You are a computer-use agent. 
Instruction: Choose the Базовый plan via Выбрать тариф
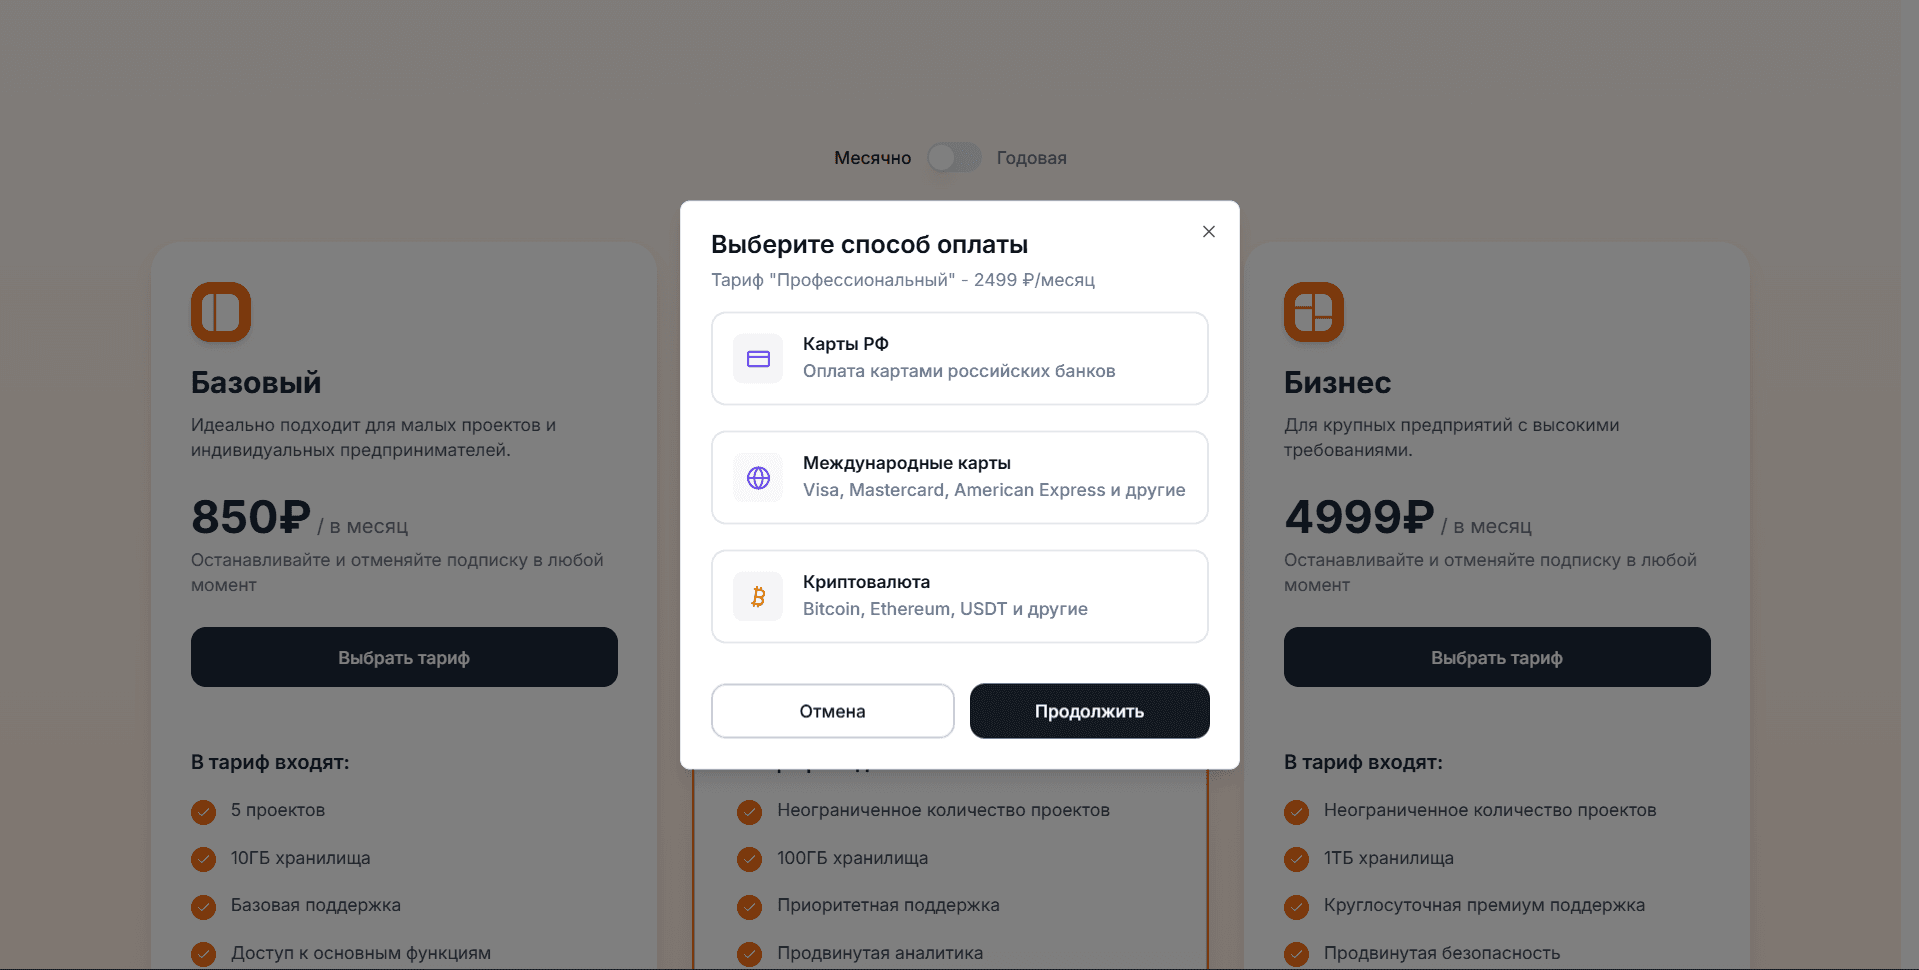click(x=404, y=657)
